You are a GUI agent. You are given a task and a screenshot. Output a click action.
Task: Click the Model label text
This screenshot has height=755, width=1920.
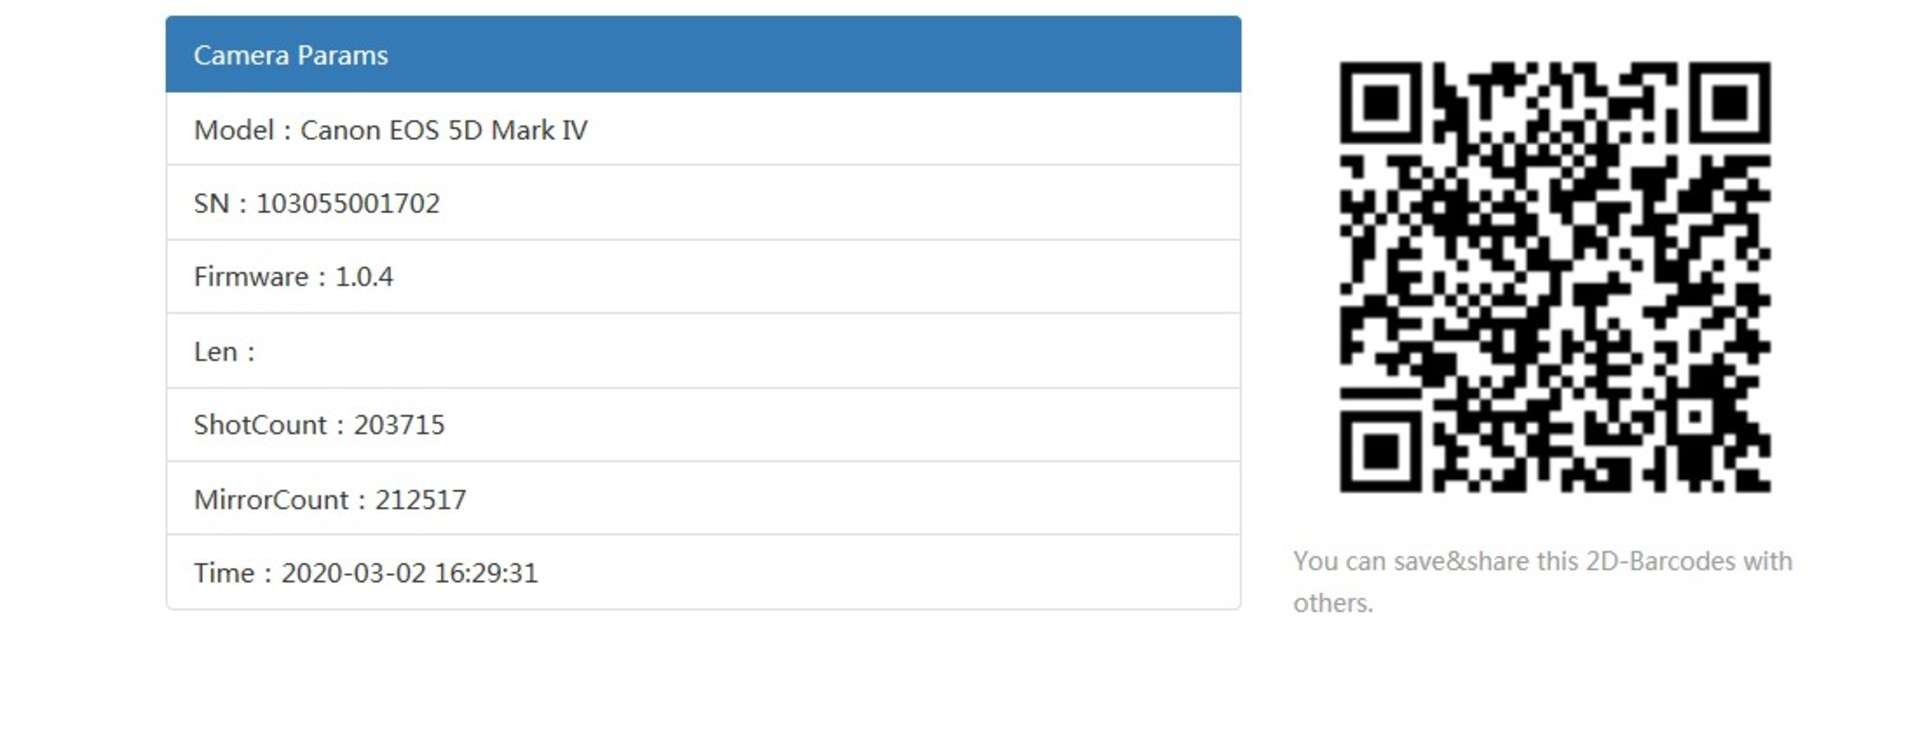[x=233, y=130]
